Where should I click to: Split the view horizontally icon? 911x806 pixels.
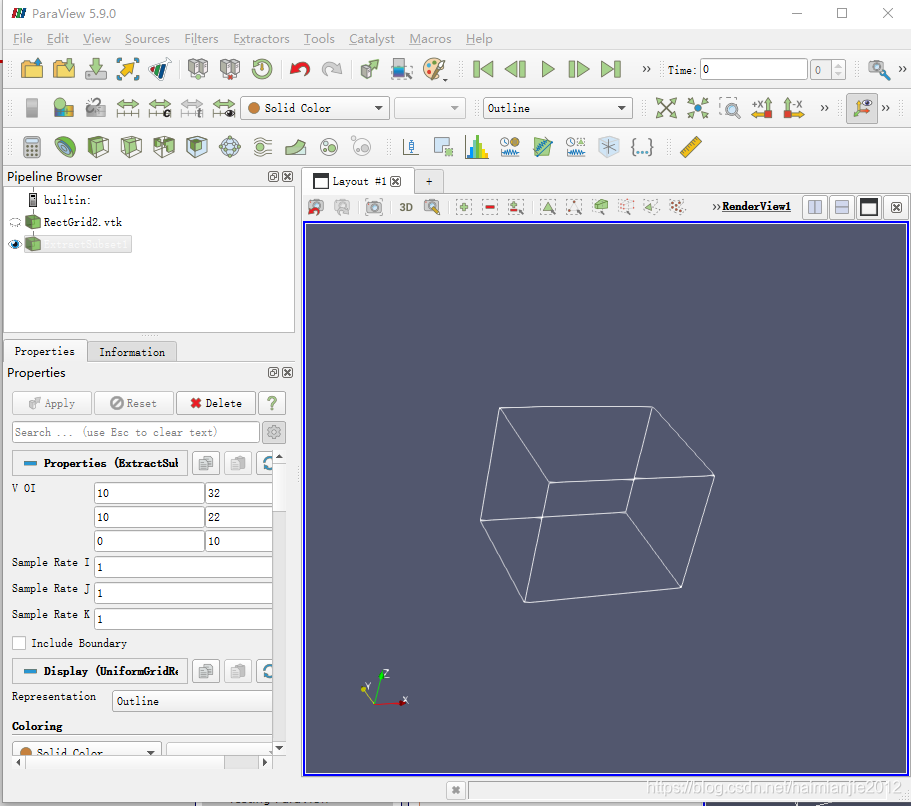pyautogui.click(x=815, y=207)
